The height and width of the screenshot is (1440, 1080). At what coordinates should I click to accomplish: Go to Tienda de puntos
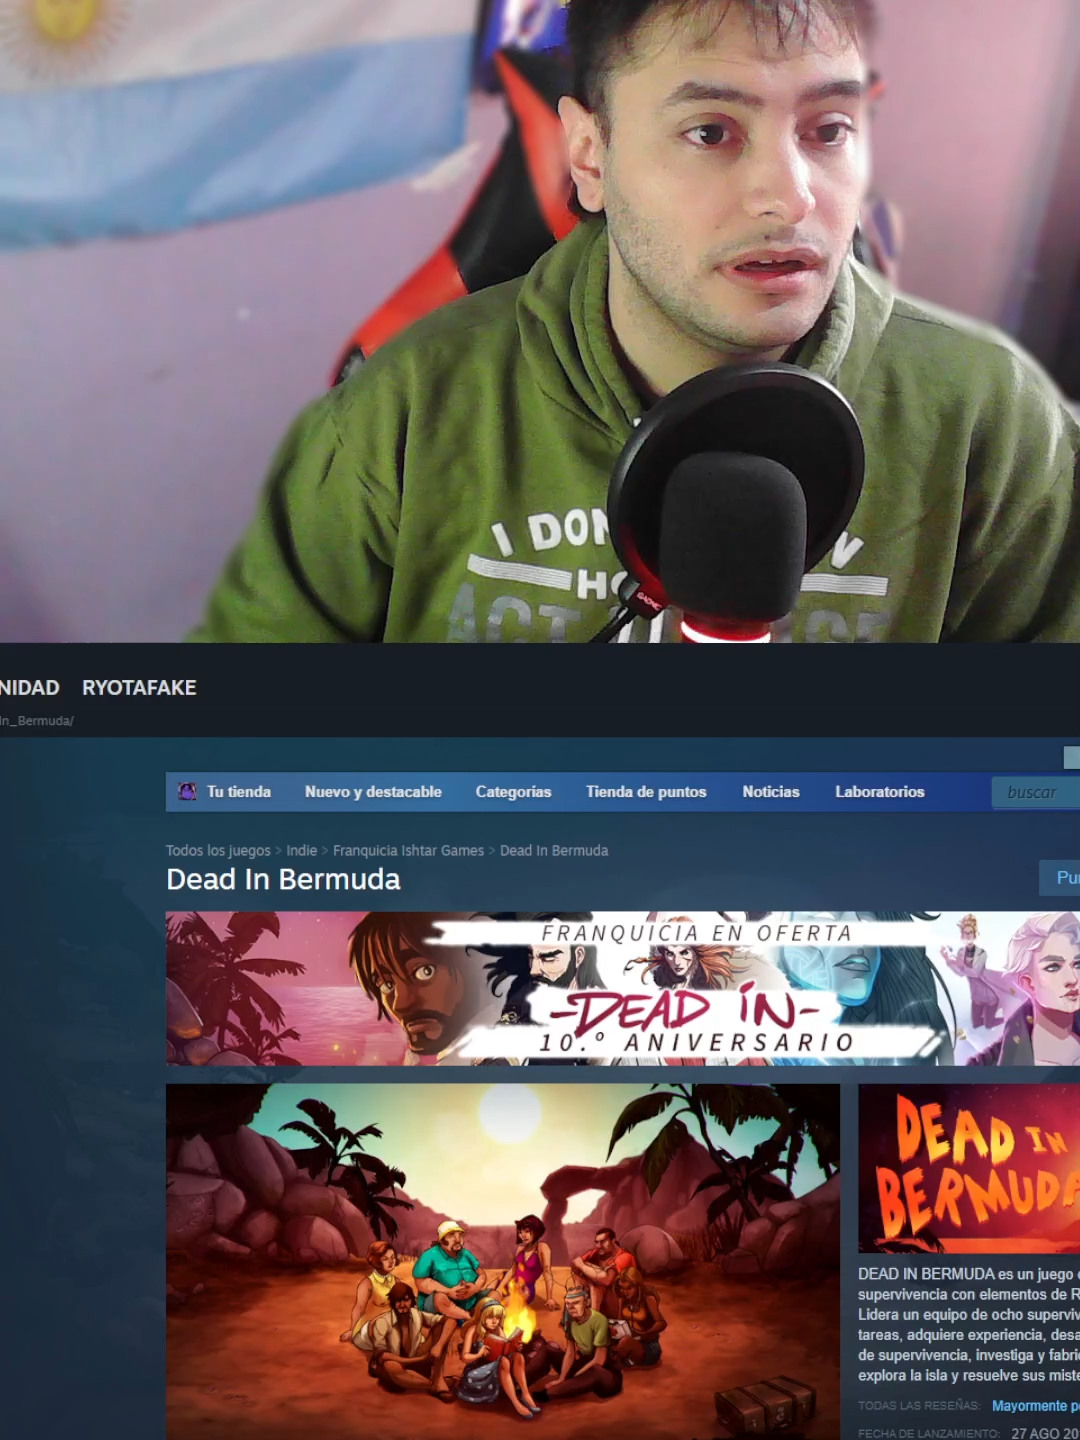[646, 792]
